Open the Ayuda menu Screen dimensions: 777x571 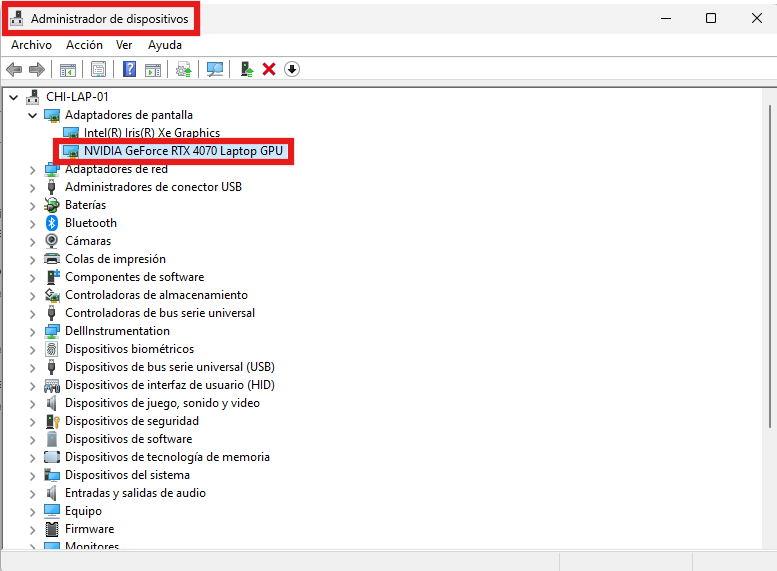click(x=165, y=45)
